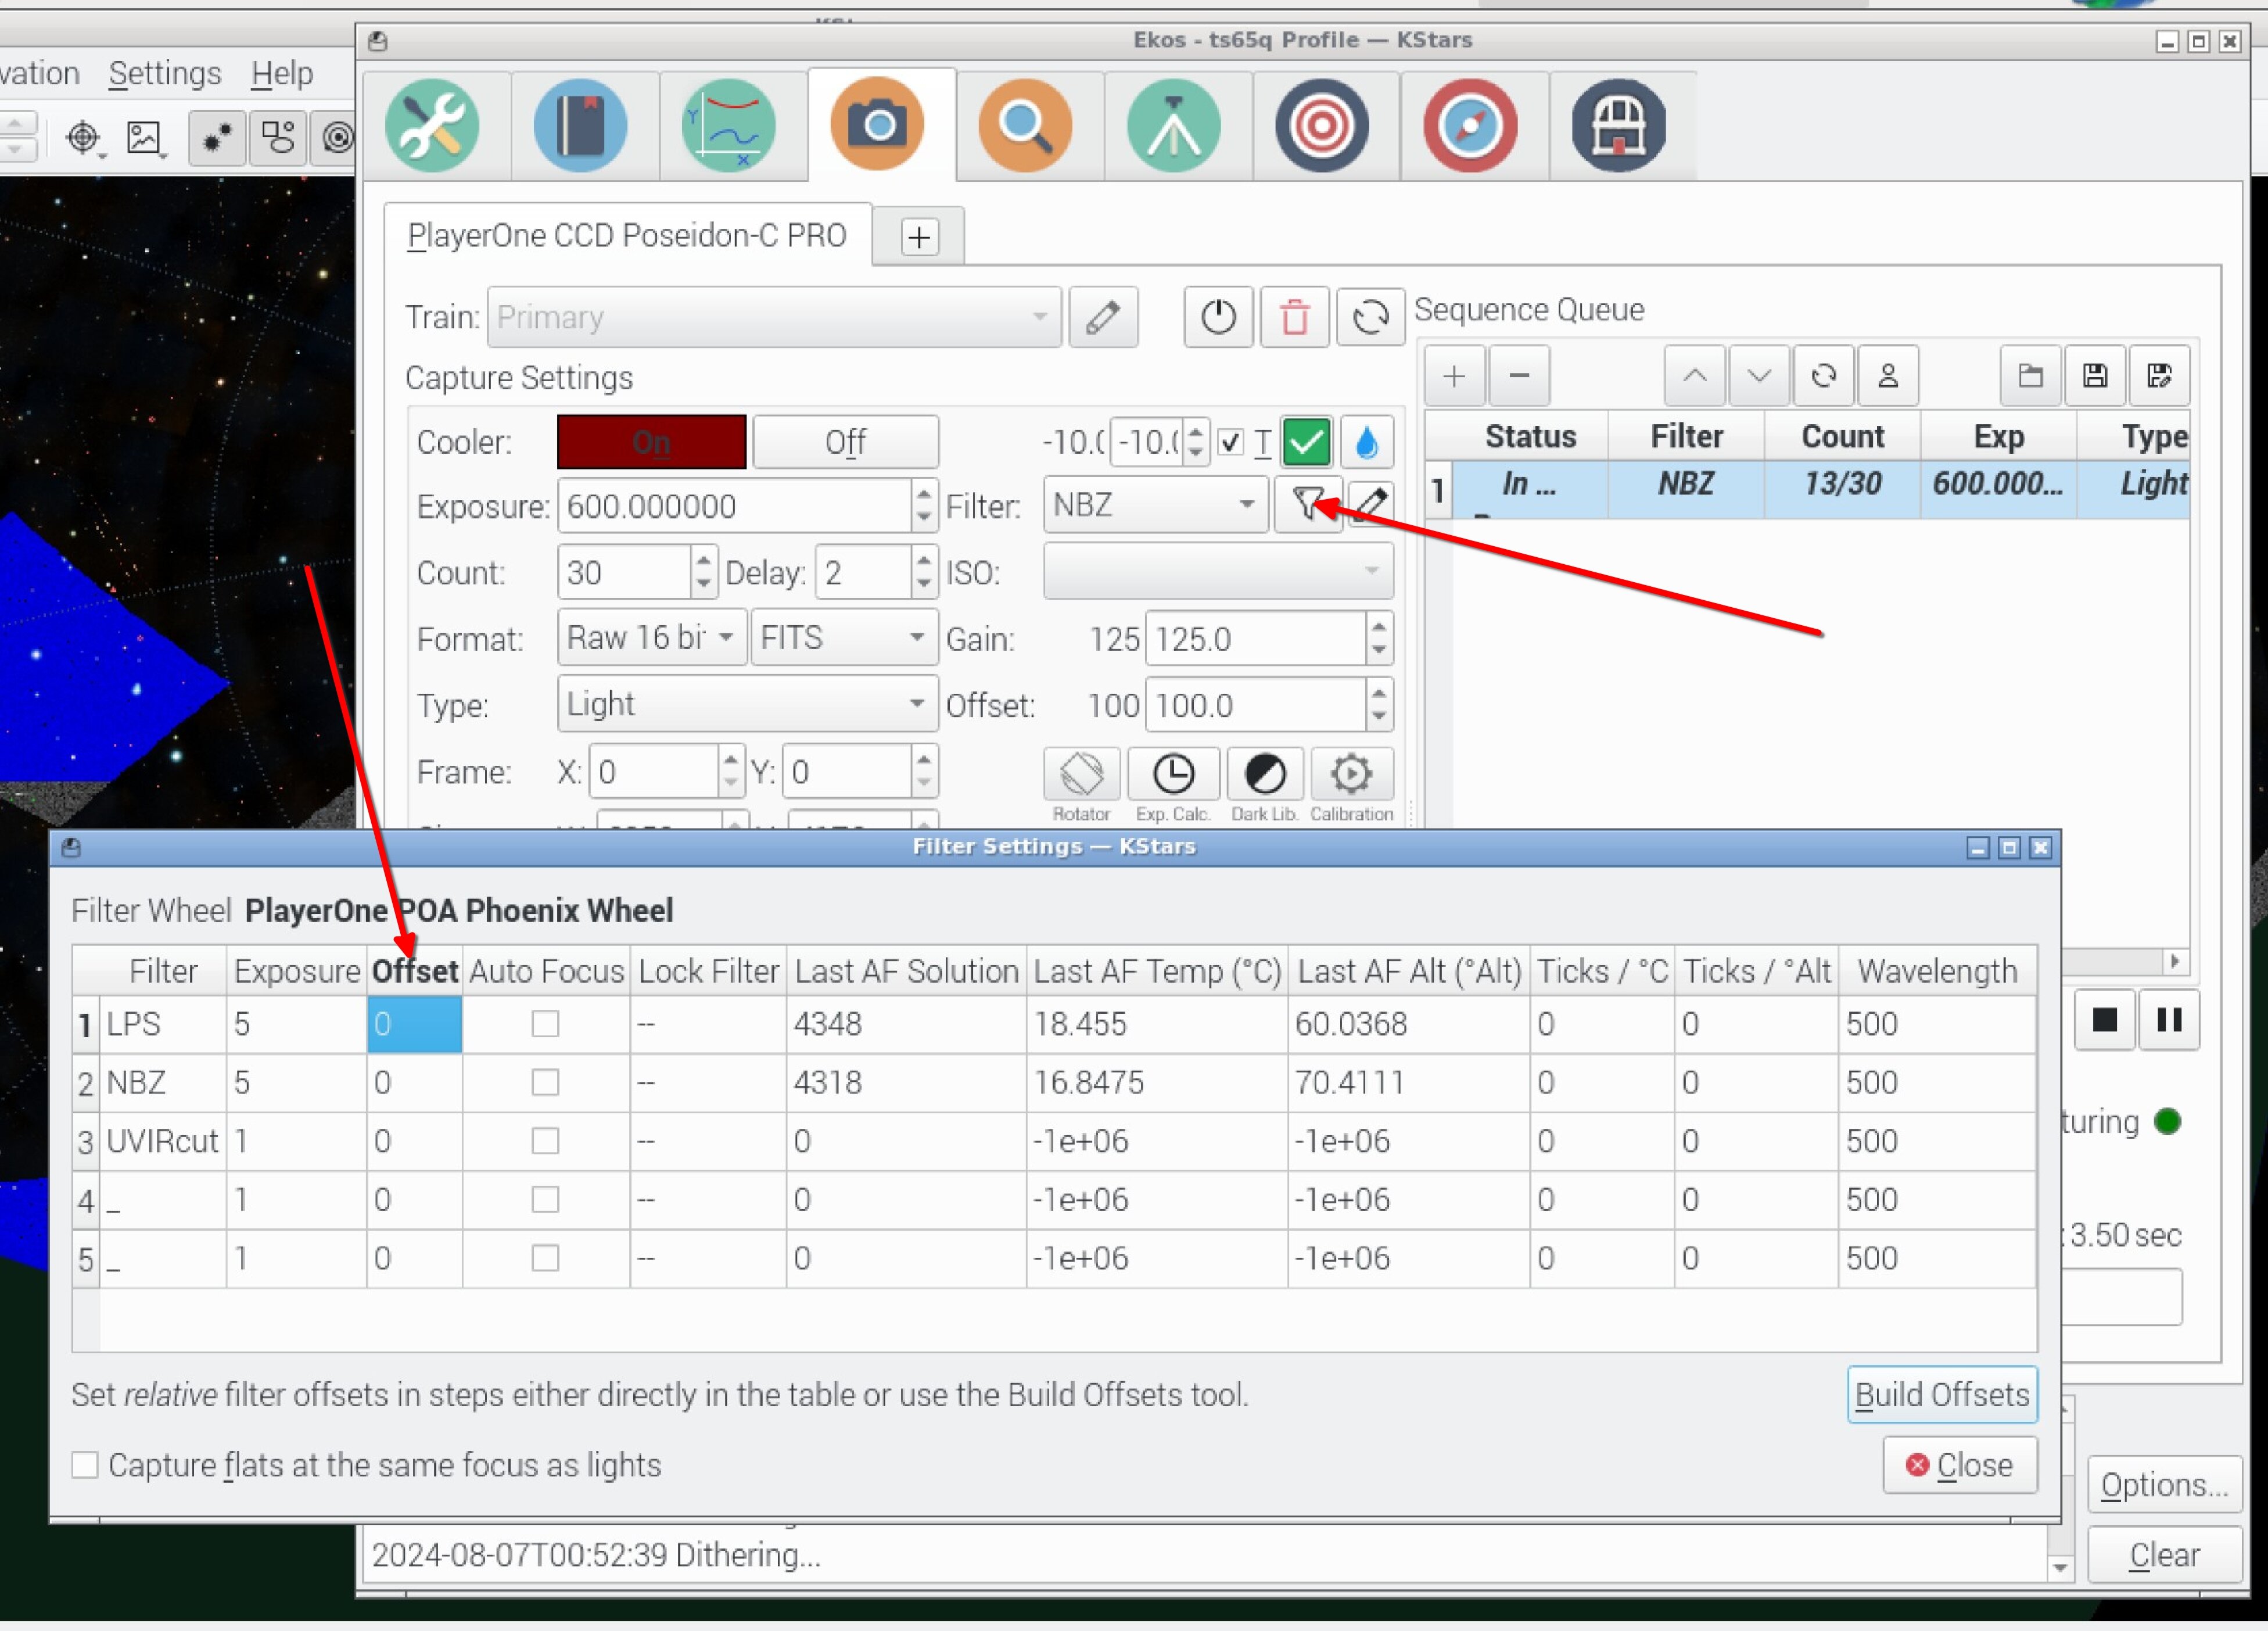Open the Mount tripod module

pos(1173,126)
